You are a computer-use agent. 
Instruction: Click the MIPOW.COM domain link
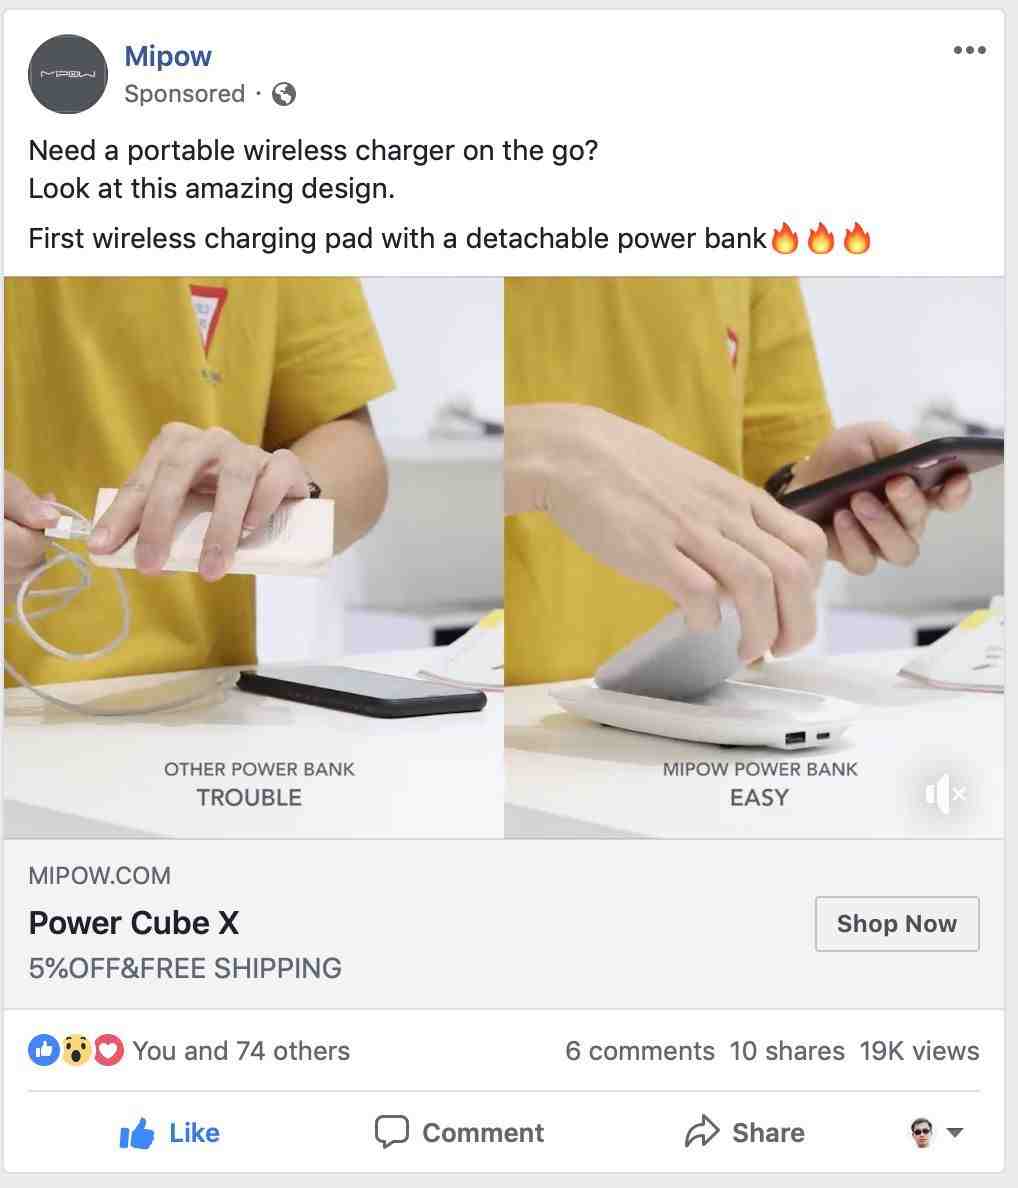[x=99, y=876]
